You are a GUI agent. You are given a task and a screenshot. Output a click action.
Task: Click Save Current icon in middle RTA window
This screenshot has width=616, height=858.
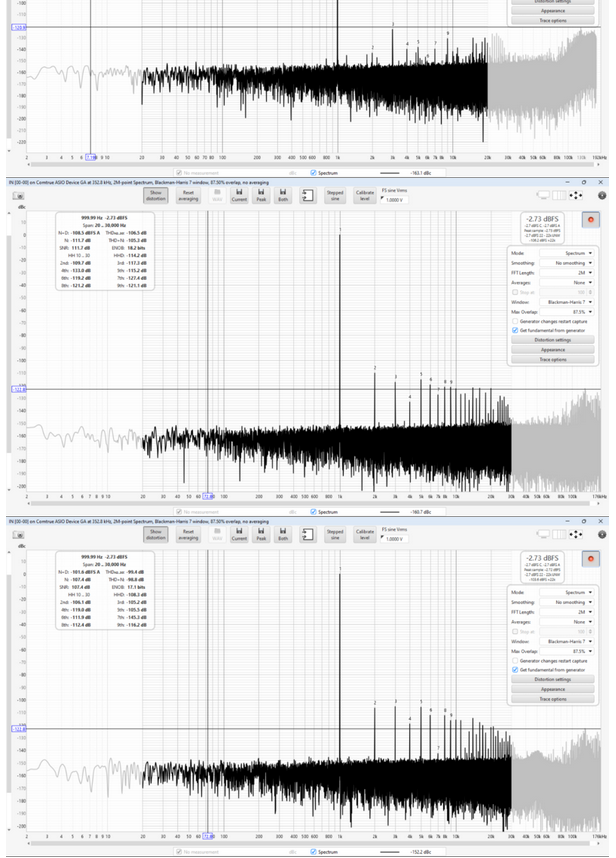tap(239, 195)
